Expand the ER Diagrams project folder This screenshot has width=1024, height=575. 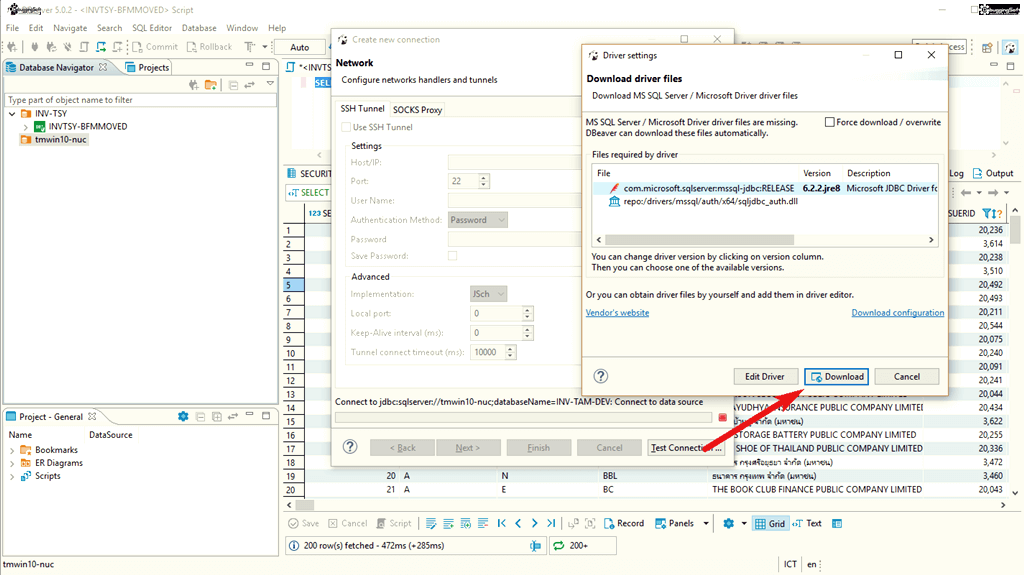click(12, 463)
